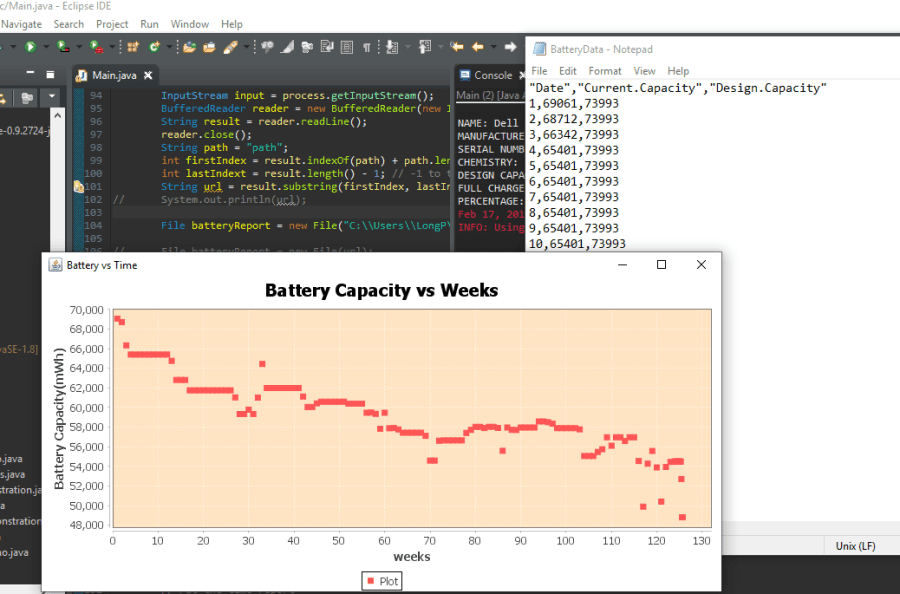
Task: Navigate Forward with the right arrow icon
Action: coord(510,47)
